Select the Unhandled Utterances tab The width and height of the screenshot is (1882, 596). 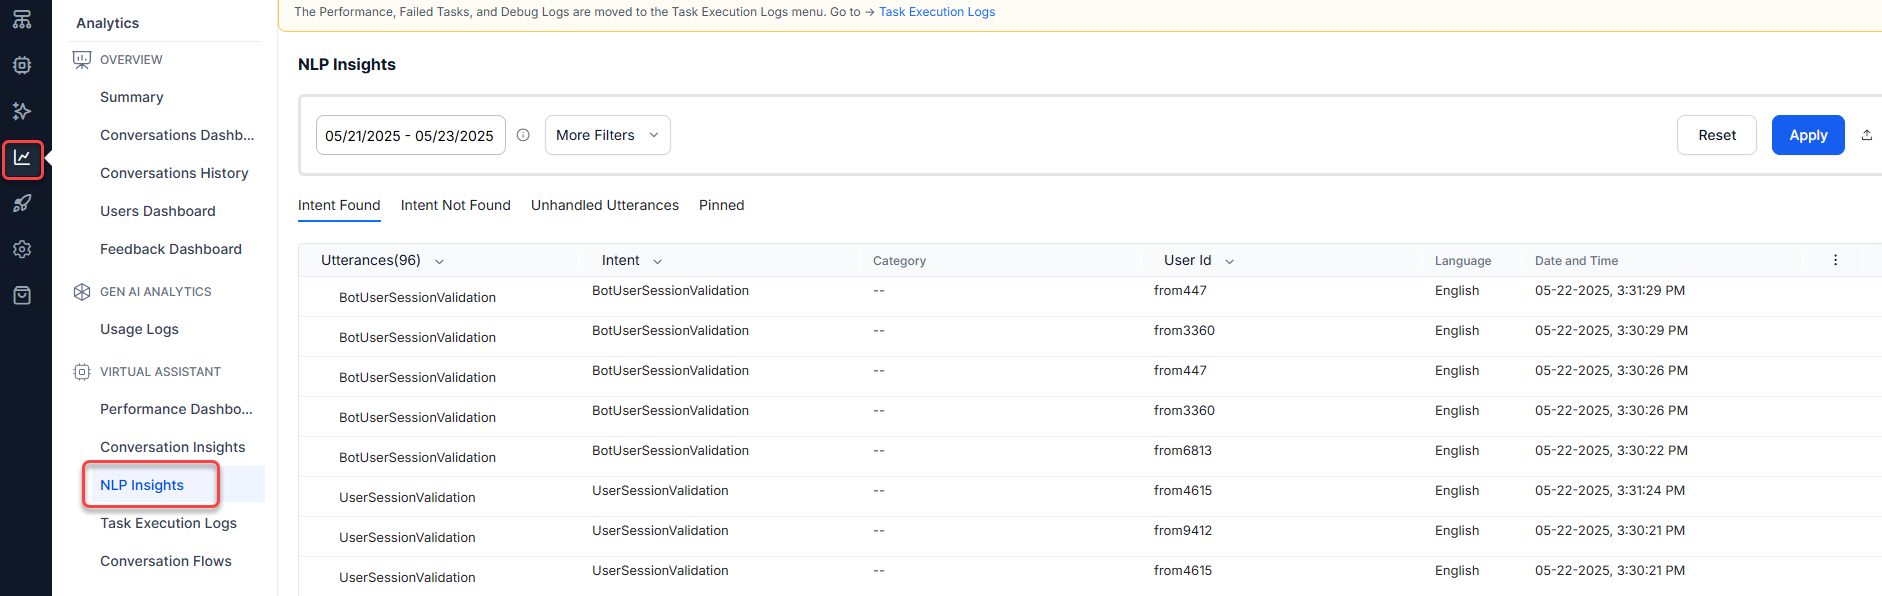(604, 205)
